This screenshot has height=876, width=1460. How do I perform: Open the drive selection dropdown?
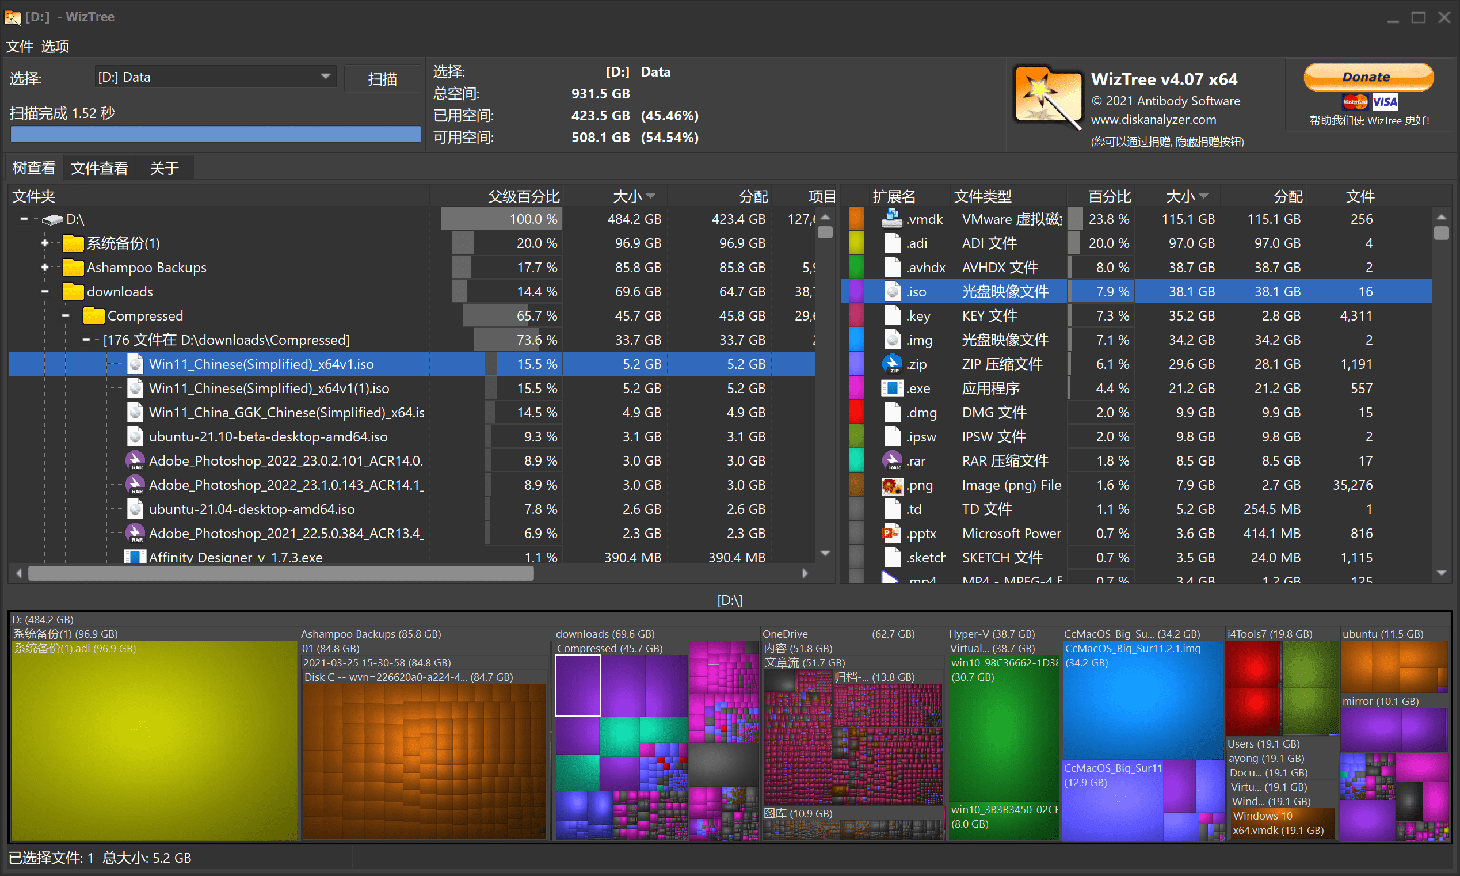(325, 77)
